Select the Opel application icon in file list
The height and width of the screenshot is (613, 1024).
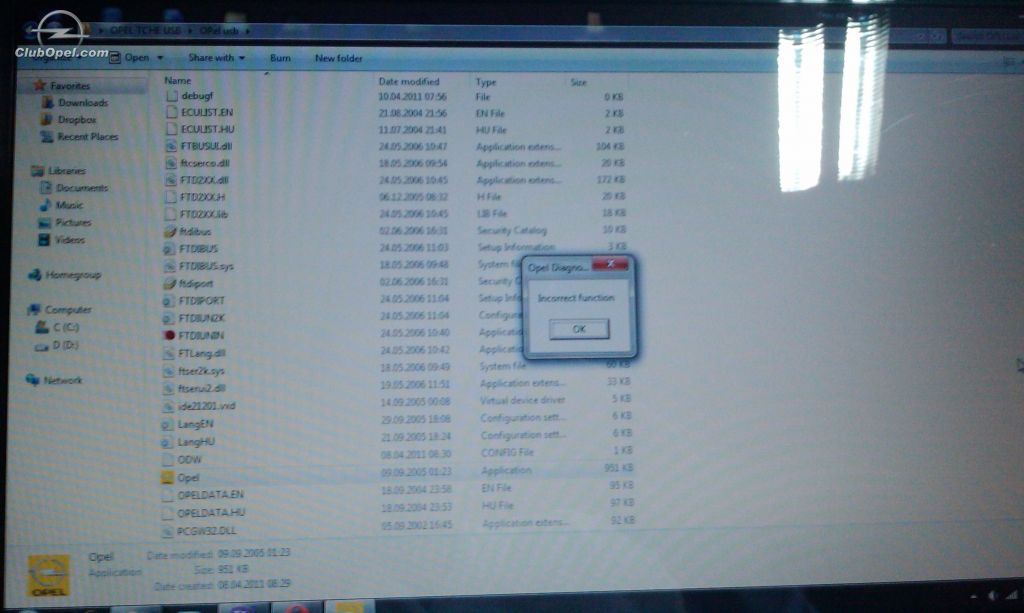coord(167,478)
